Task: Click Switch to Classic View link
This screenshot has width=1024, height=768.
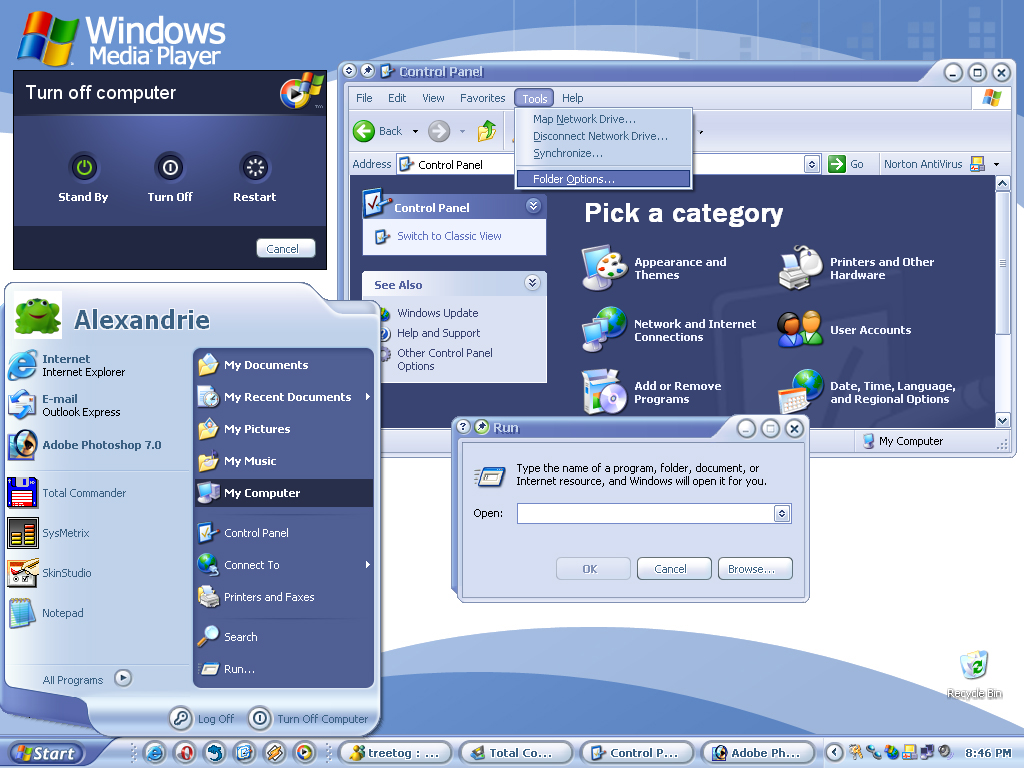Action: [449, 236]
